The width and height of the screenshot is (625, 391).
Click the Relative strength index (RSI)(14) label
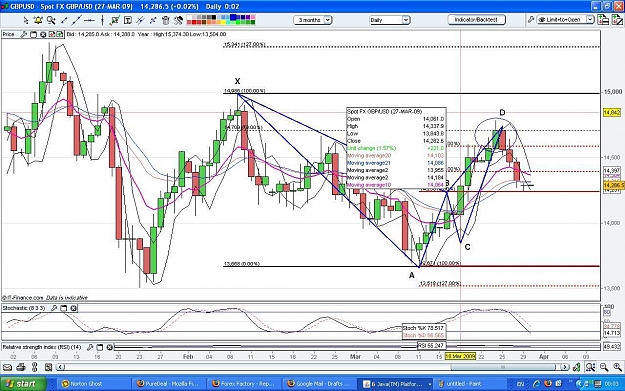pyautogui.click(x=42, y=347)
